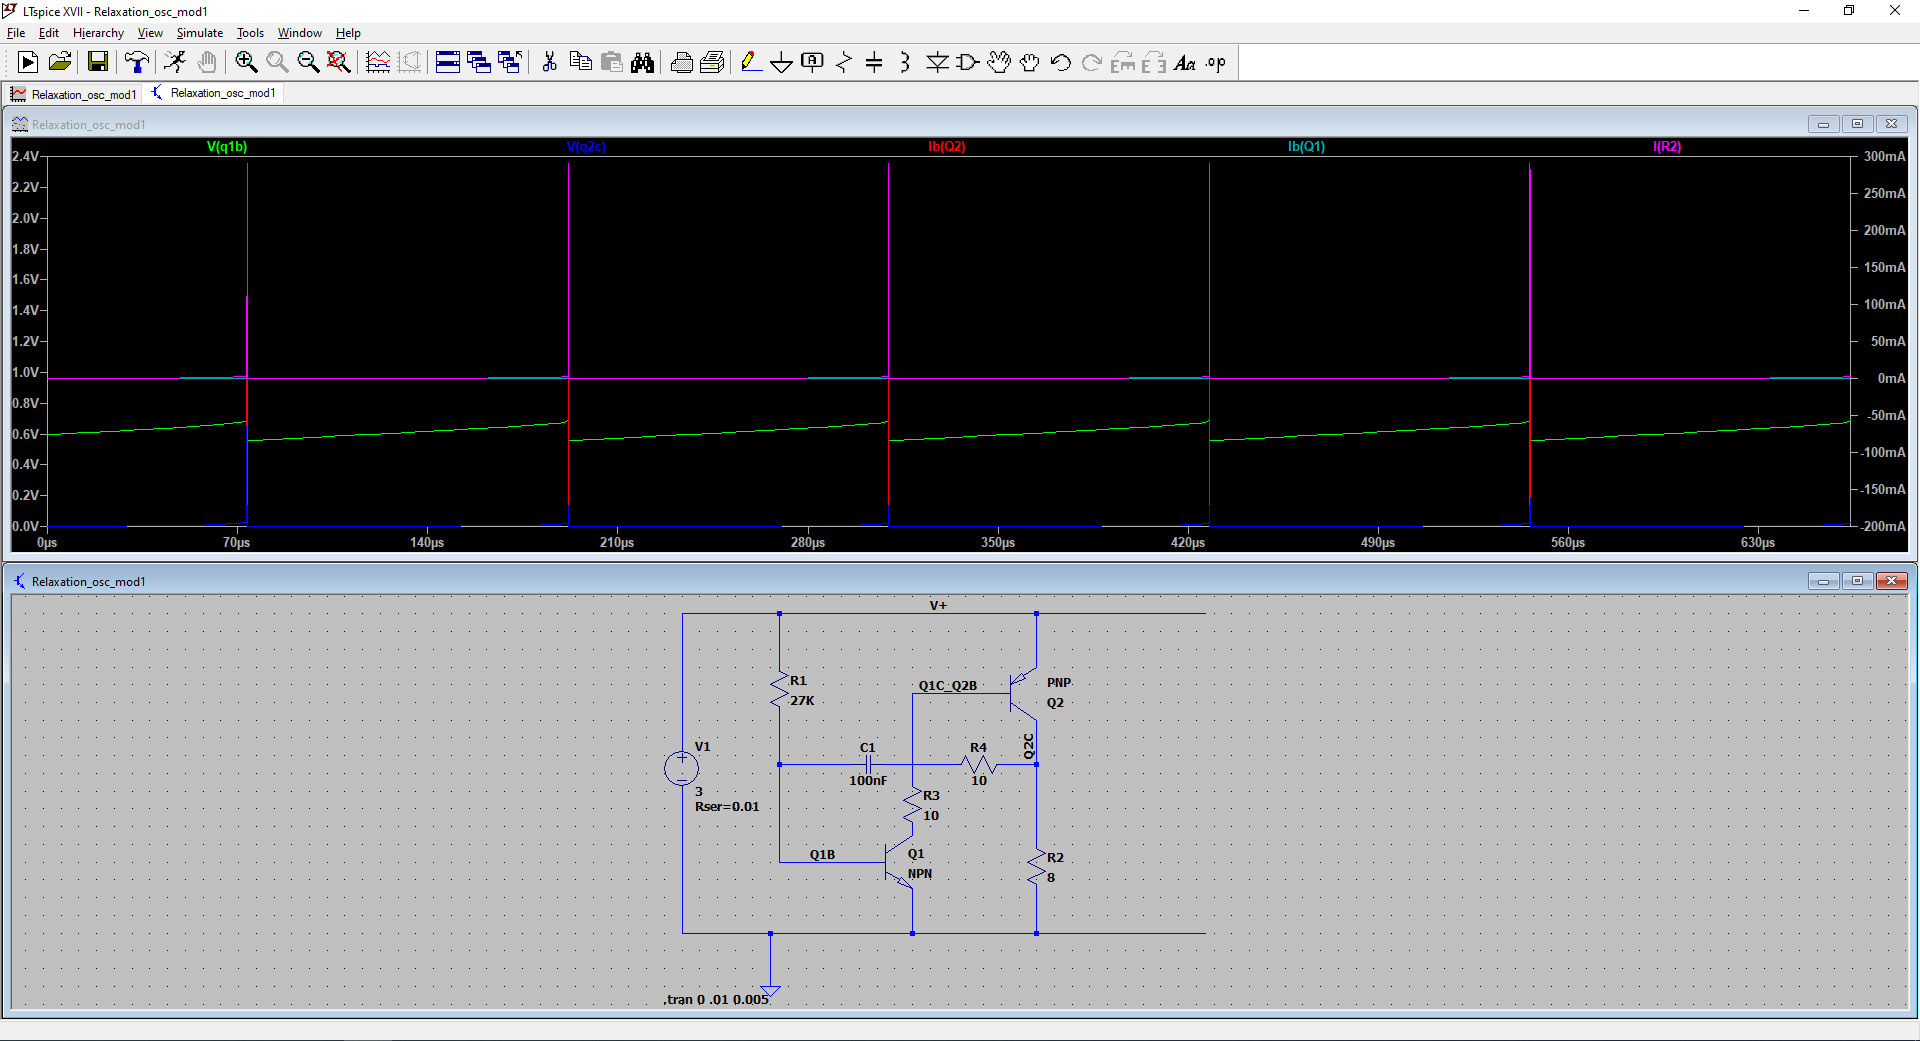Screen dimensions: 1920x1041
Task: Select the Draw Wire pencil tool
Action: click(x=751, y=62)
